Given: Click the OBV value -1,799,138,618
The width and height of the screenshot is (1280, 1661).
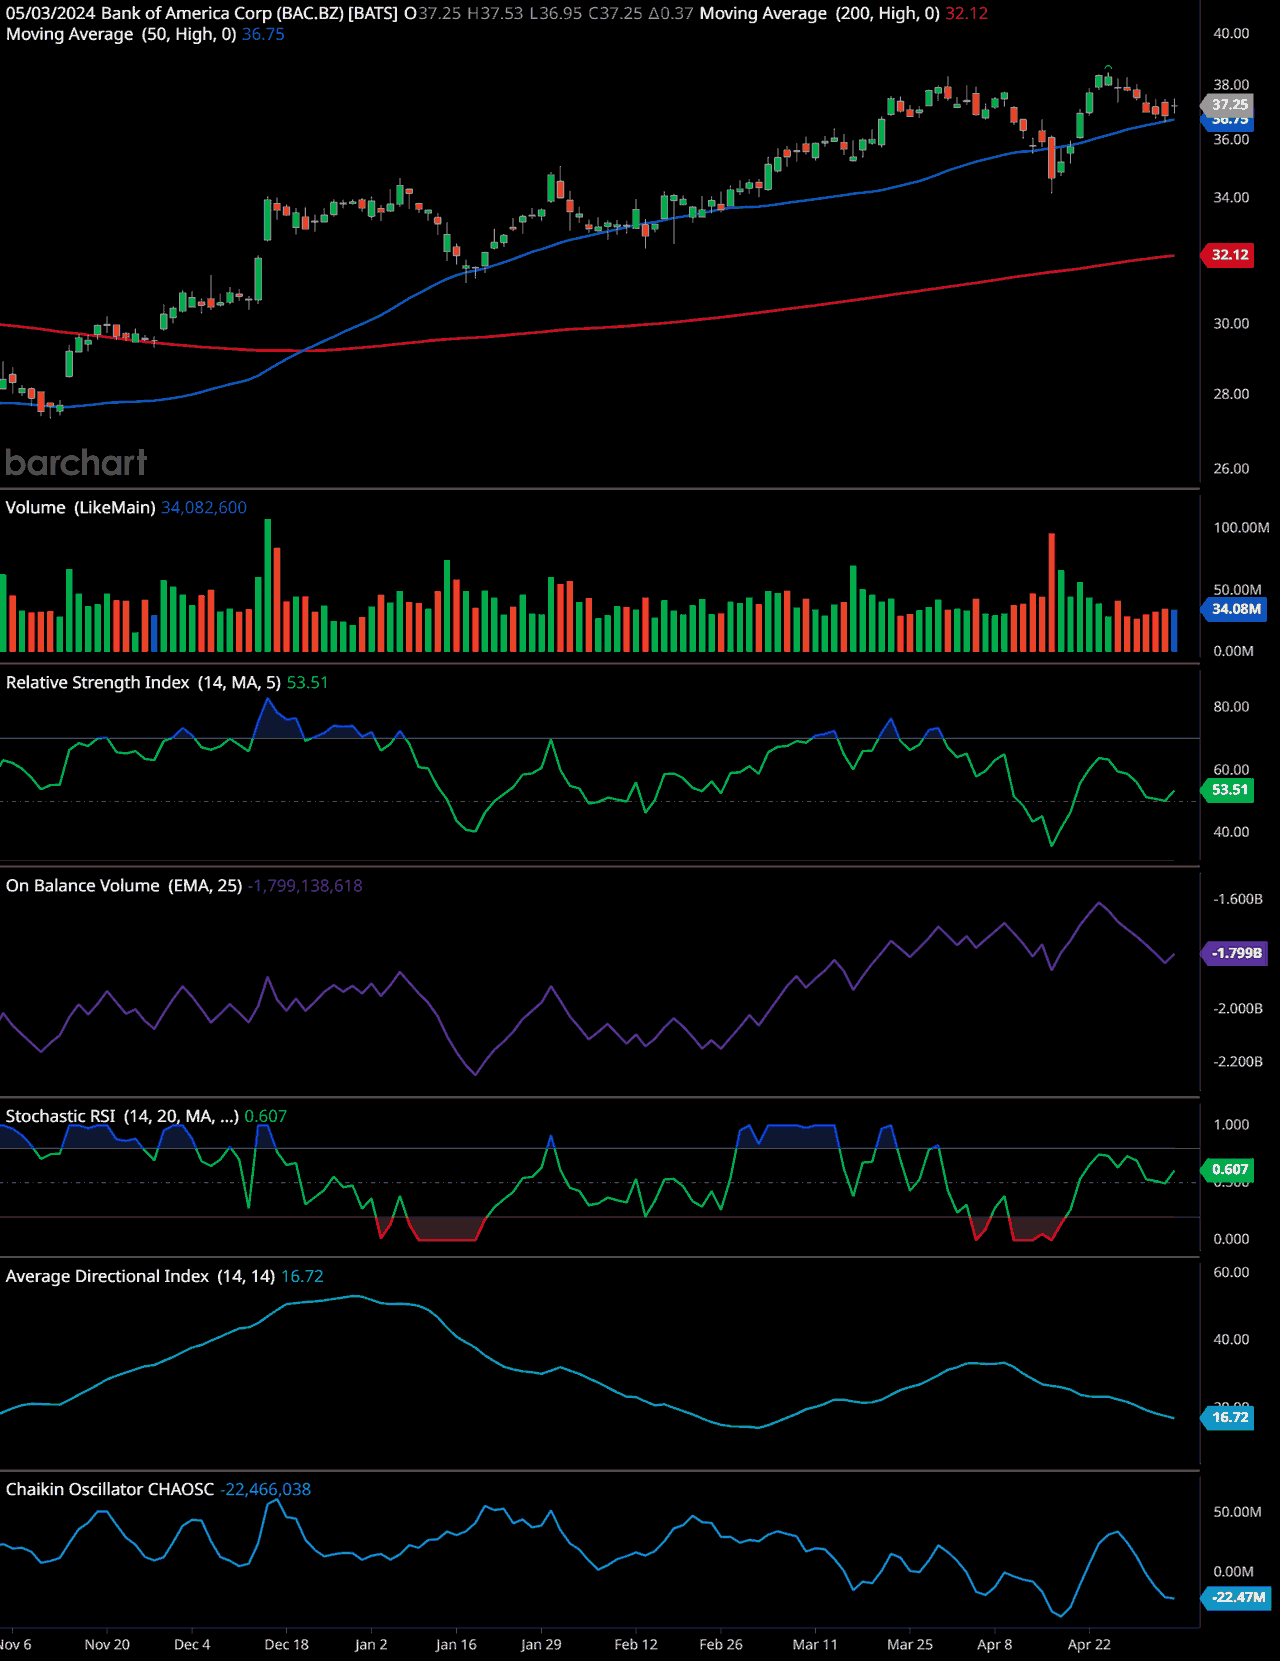Looking at the screenshot, I should [x=305, y=886].
